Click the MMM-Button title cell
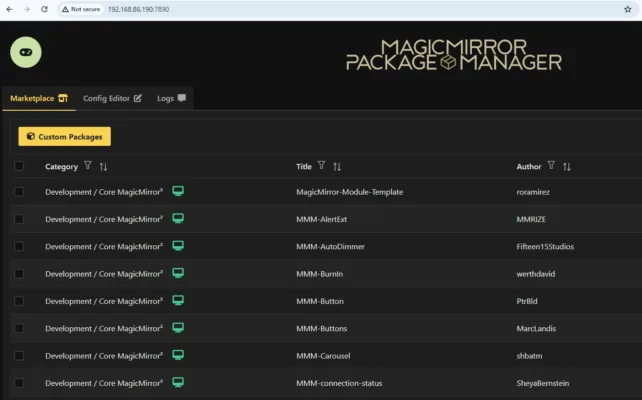Viewport: 642px width, 400px height. [320, 301]
